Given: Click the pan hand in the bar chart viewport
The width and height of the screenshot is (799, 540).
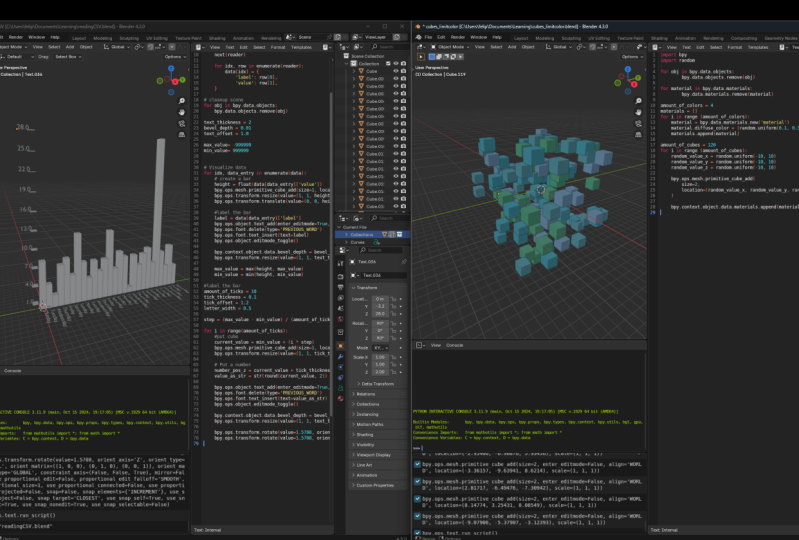Looking at the screenshot, I should click(181, 112).
